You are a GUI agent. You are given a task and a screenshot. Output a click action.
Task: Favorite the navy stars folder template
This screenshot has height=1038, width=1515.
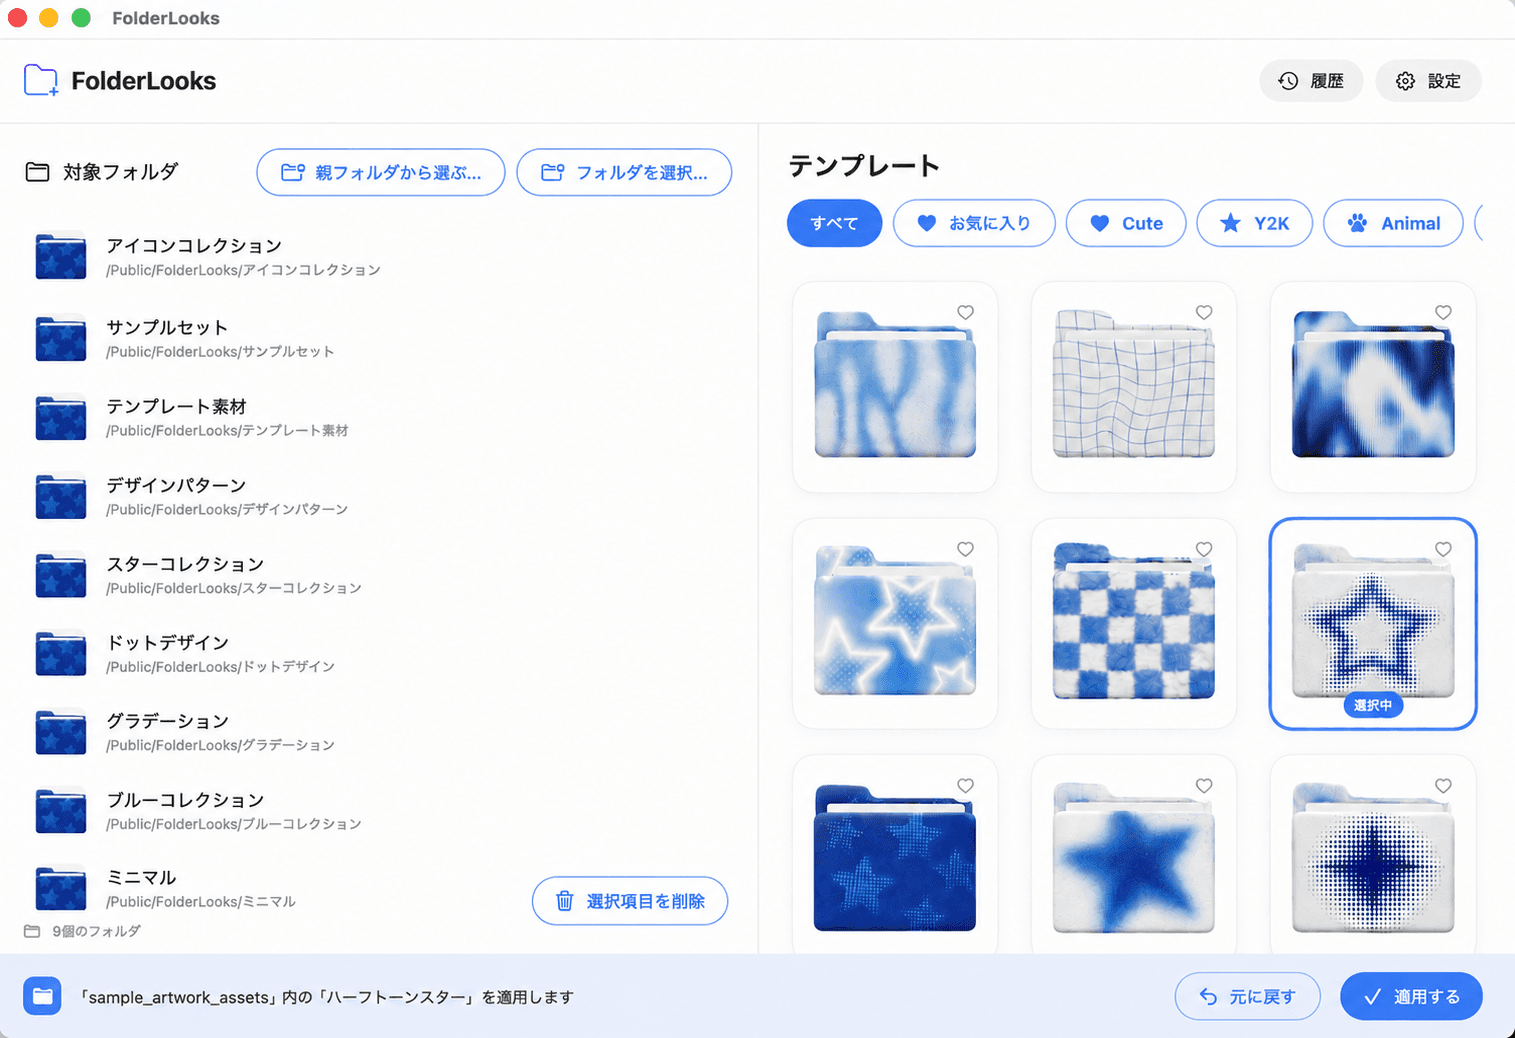(965, 786)
